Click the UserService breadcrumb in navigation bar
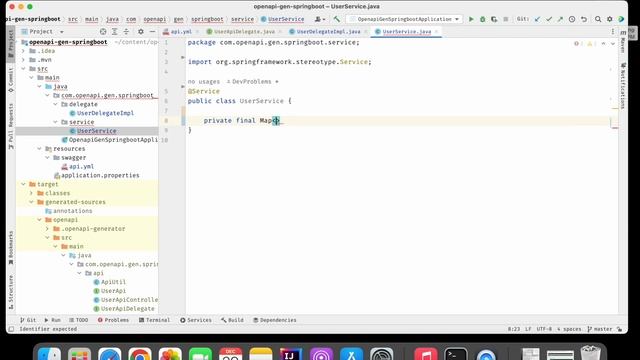Viewport: 640px width, 360px height. coord(282,19)
